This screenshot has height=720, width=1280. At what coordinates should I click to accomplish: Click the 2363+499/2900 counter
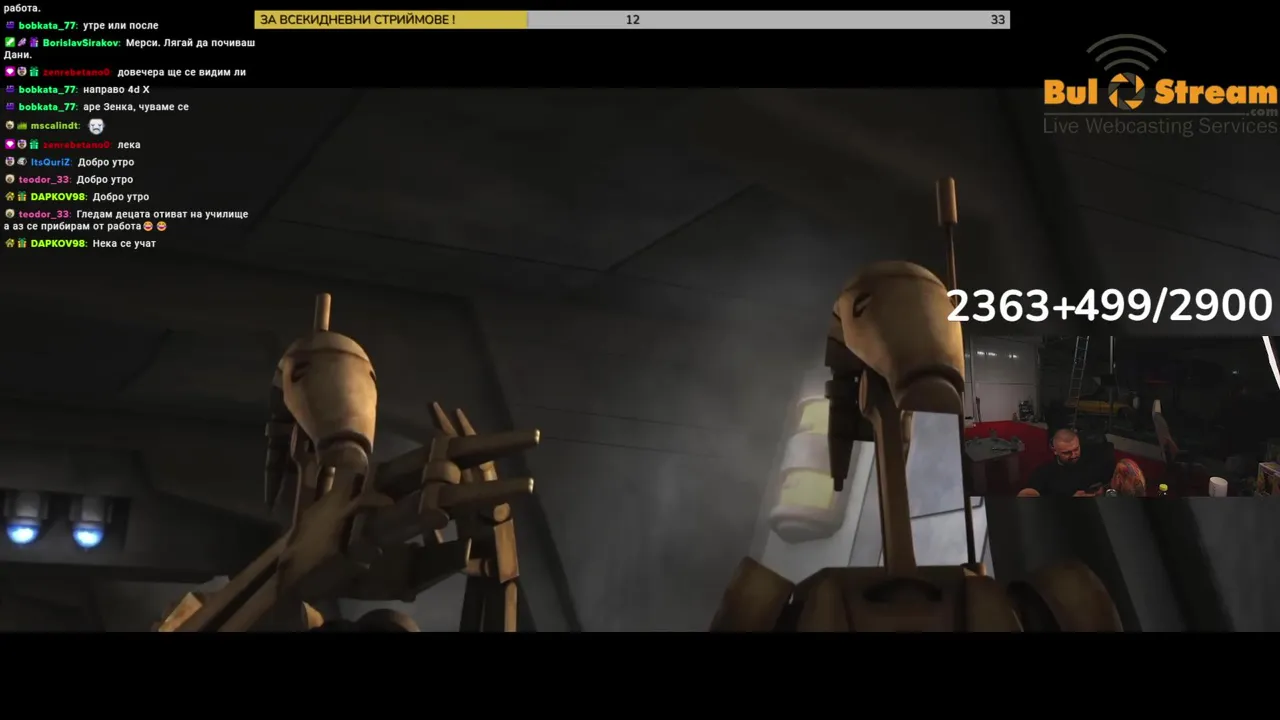[x=1109, y=306]
